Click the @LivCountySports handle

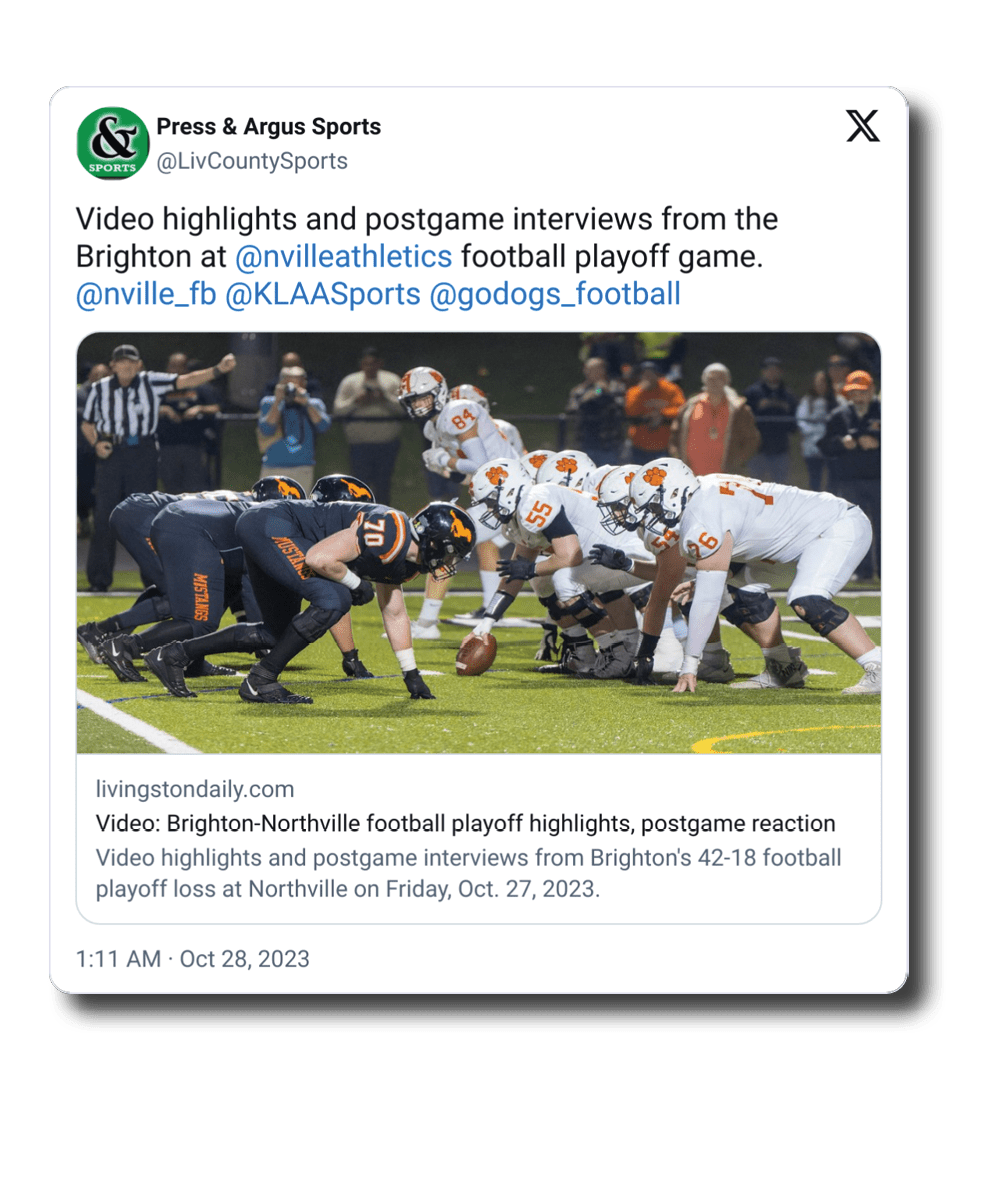252,161
